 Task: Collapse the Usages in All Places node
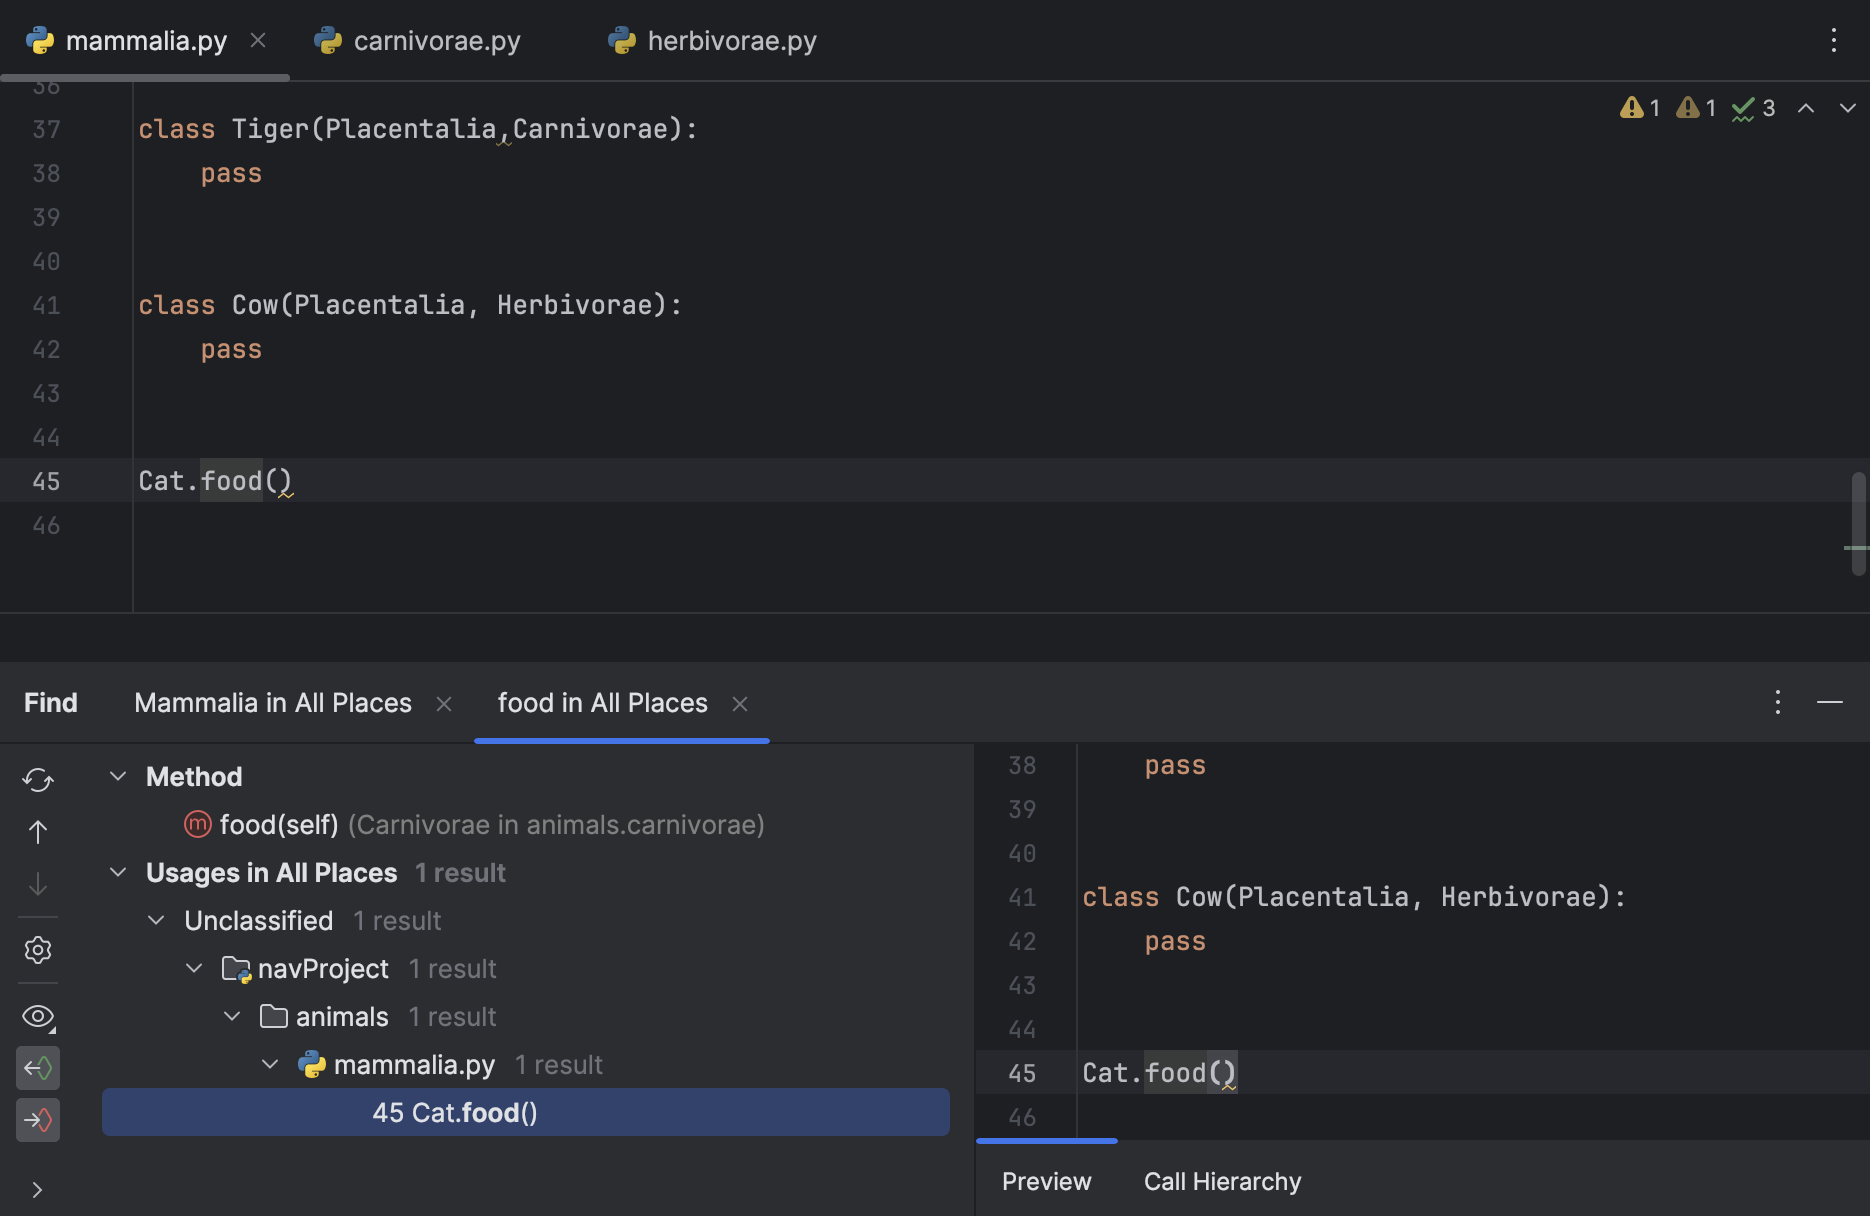(x=117, y=872)
